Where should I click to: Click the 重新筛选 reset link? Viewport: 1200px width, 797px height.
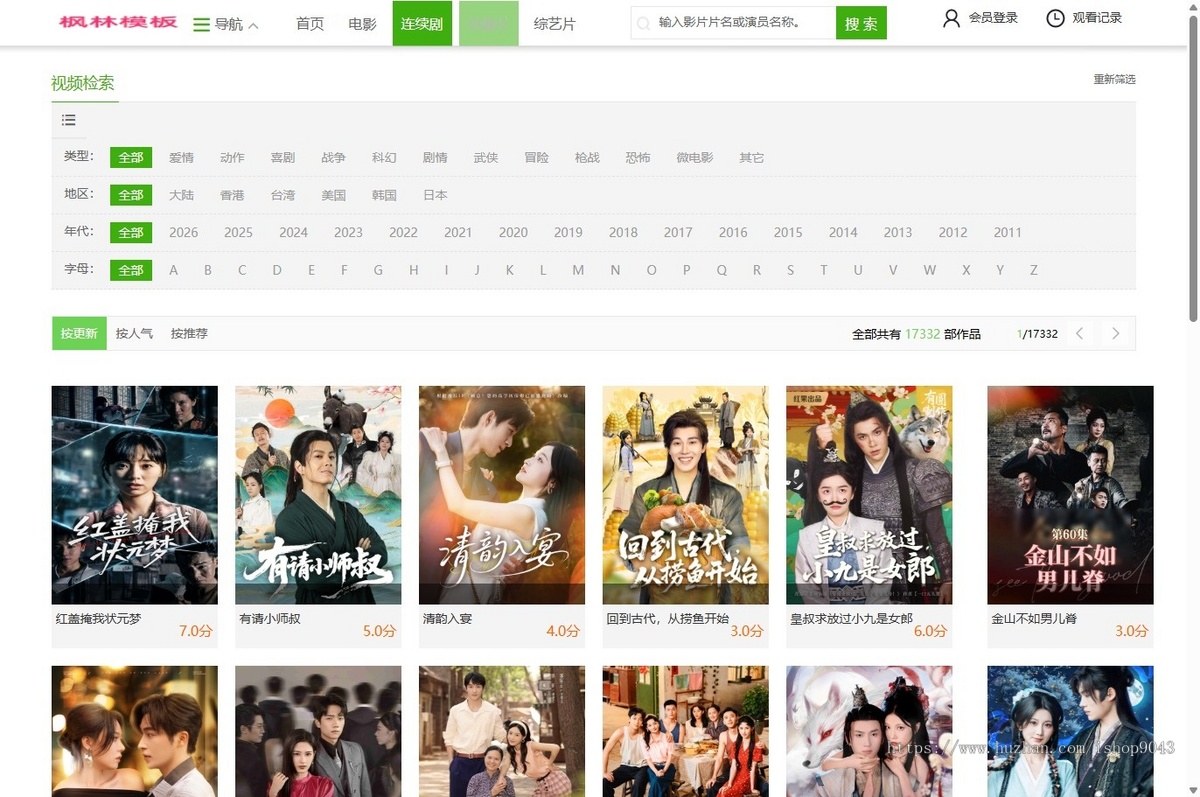pyautogui.click(x=1114, y=79)
